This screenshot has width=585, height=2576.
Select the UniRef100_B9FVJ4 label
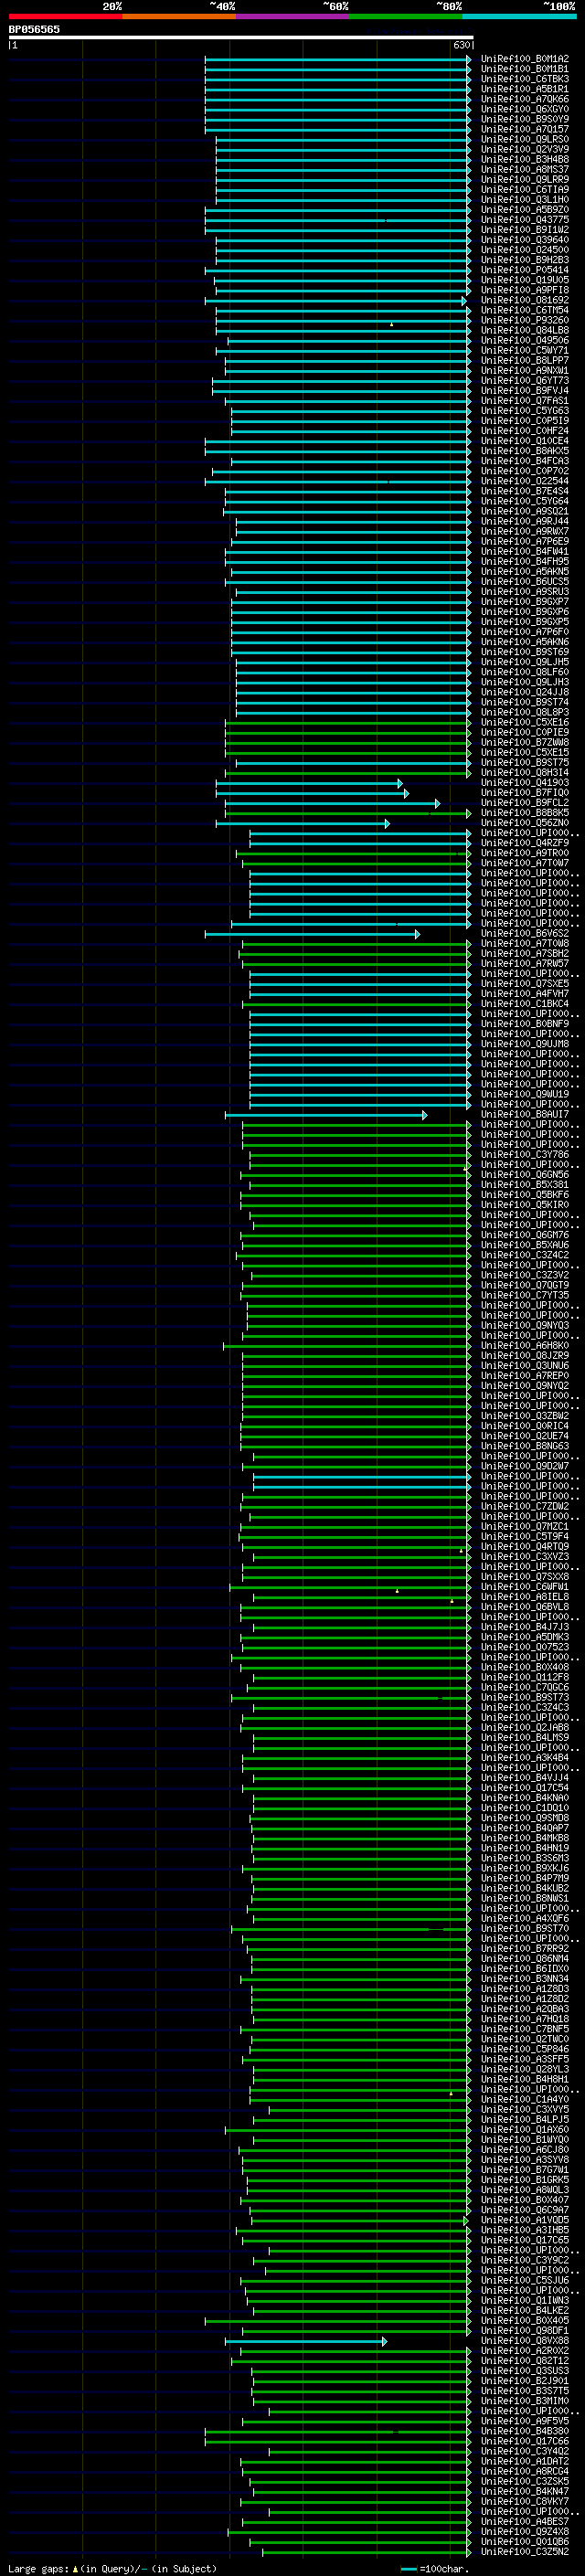pos(525,391)
